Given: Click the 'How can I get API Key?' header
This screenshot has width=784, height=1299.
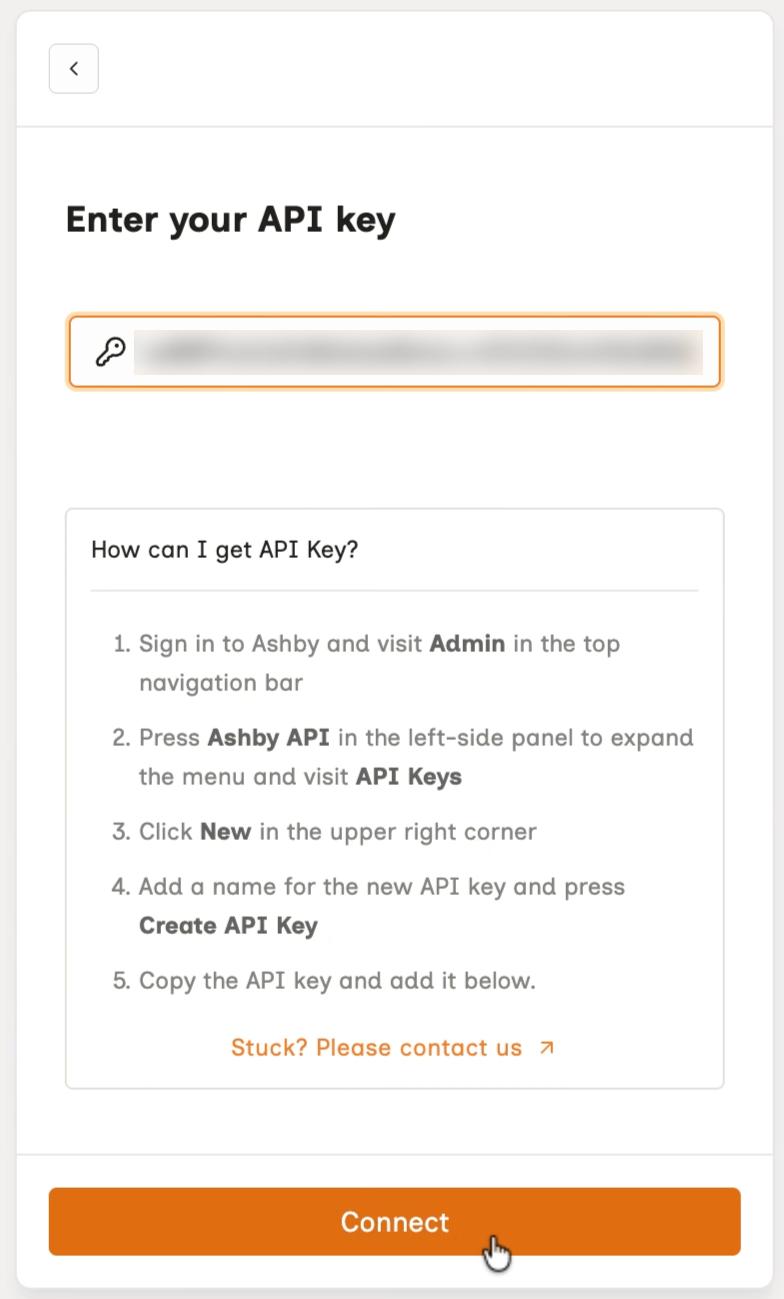Looking at the screenshot, I should [224, 550].
